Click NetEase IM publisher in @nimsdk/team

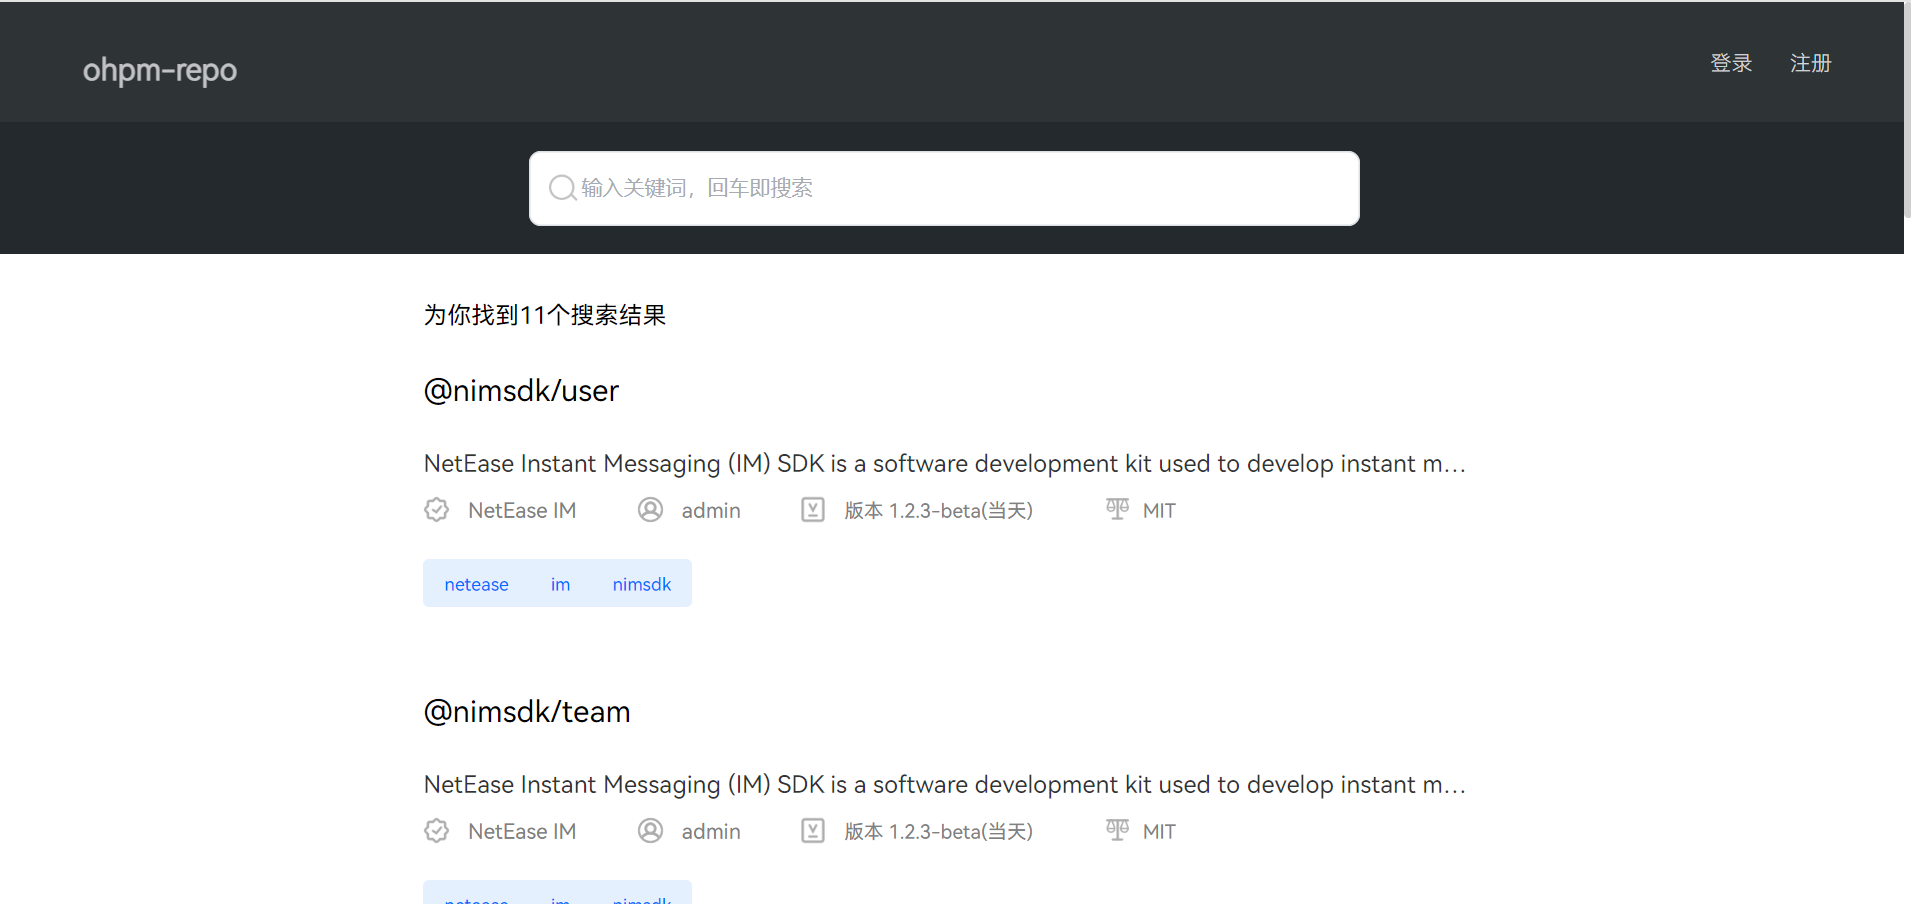522,831
